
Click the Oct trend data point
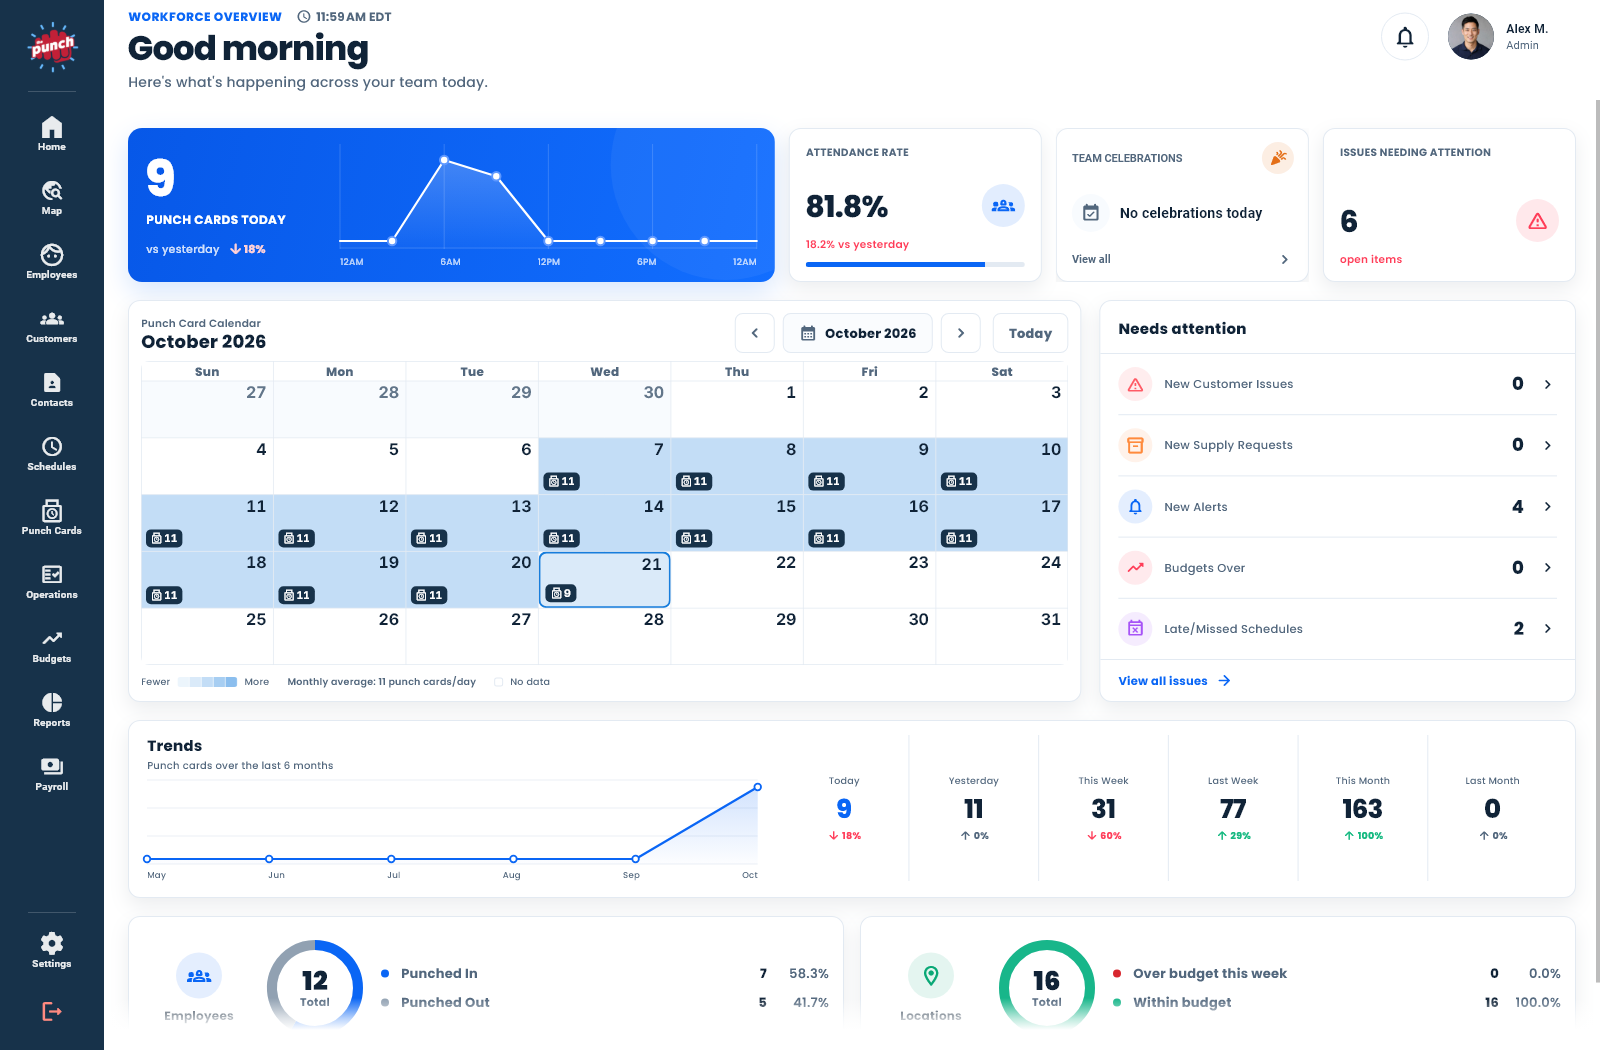(x=758, y=787)
